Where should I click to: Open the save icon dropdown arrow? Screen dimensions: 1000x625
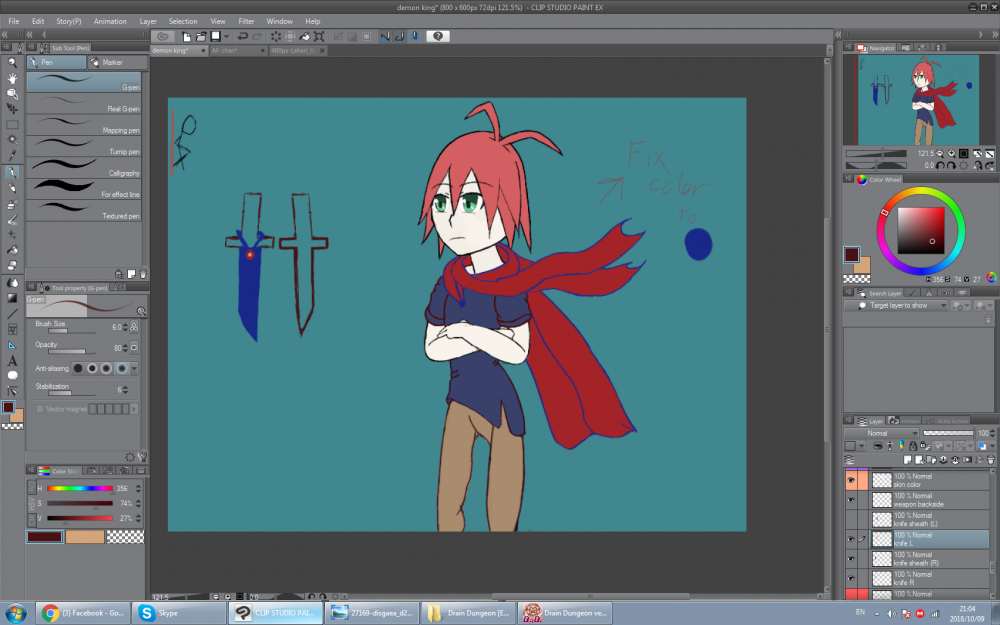226,36
